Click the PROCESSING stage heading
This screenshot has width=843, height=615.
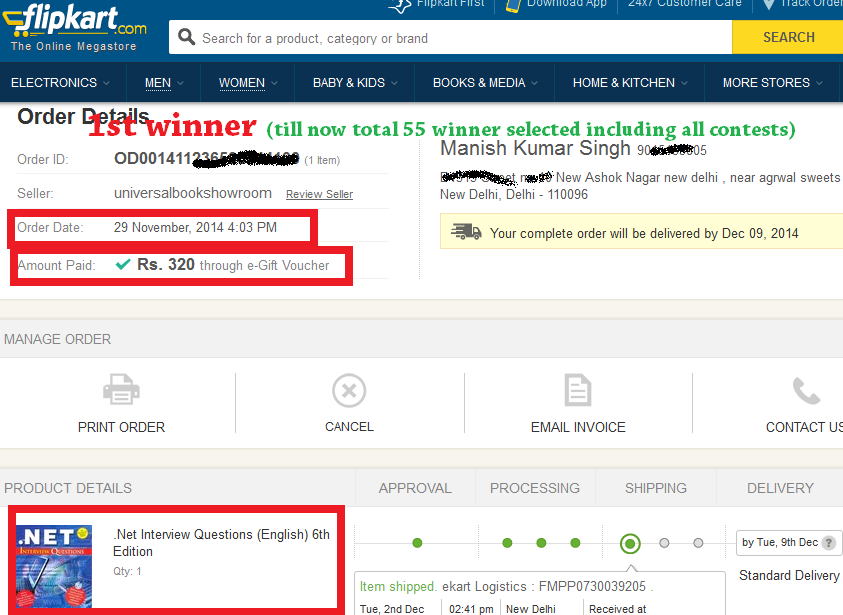pyautogui.click(x=534, y=488)
